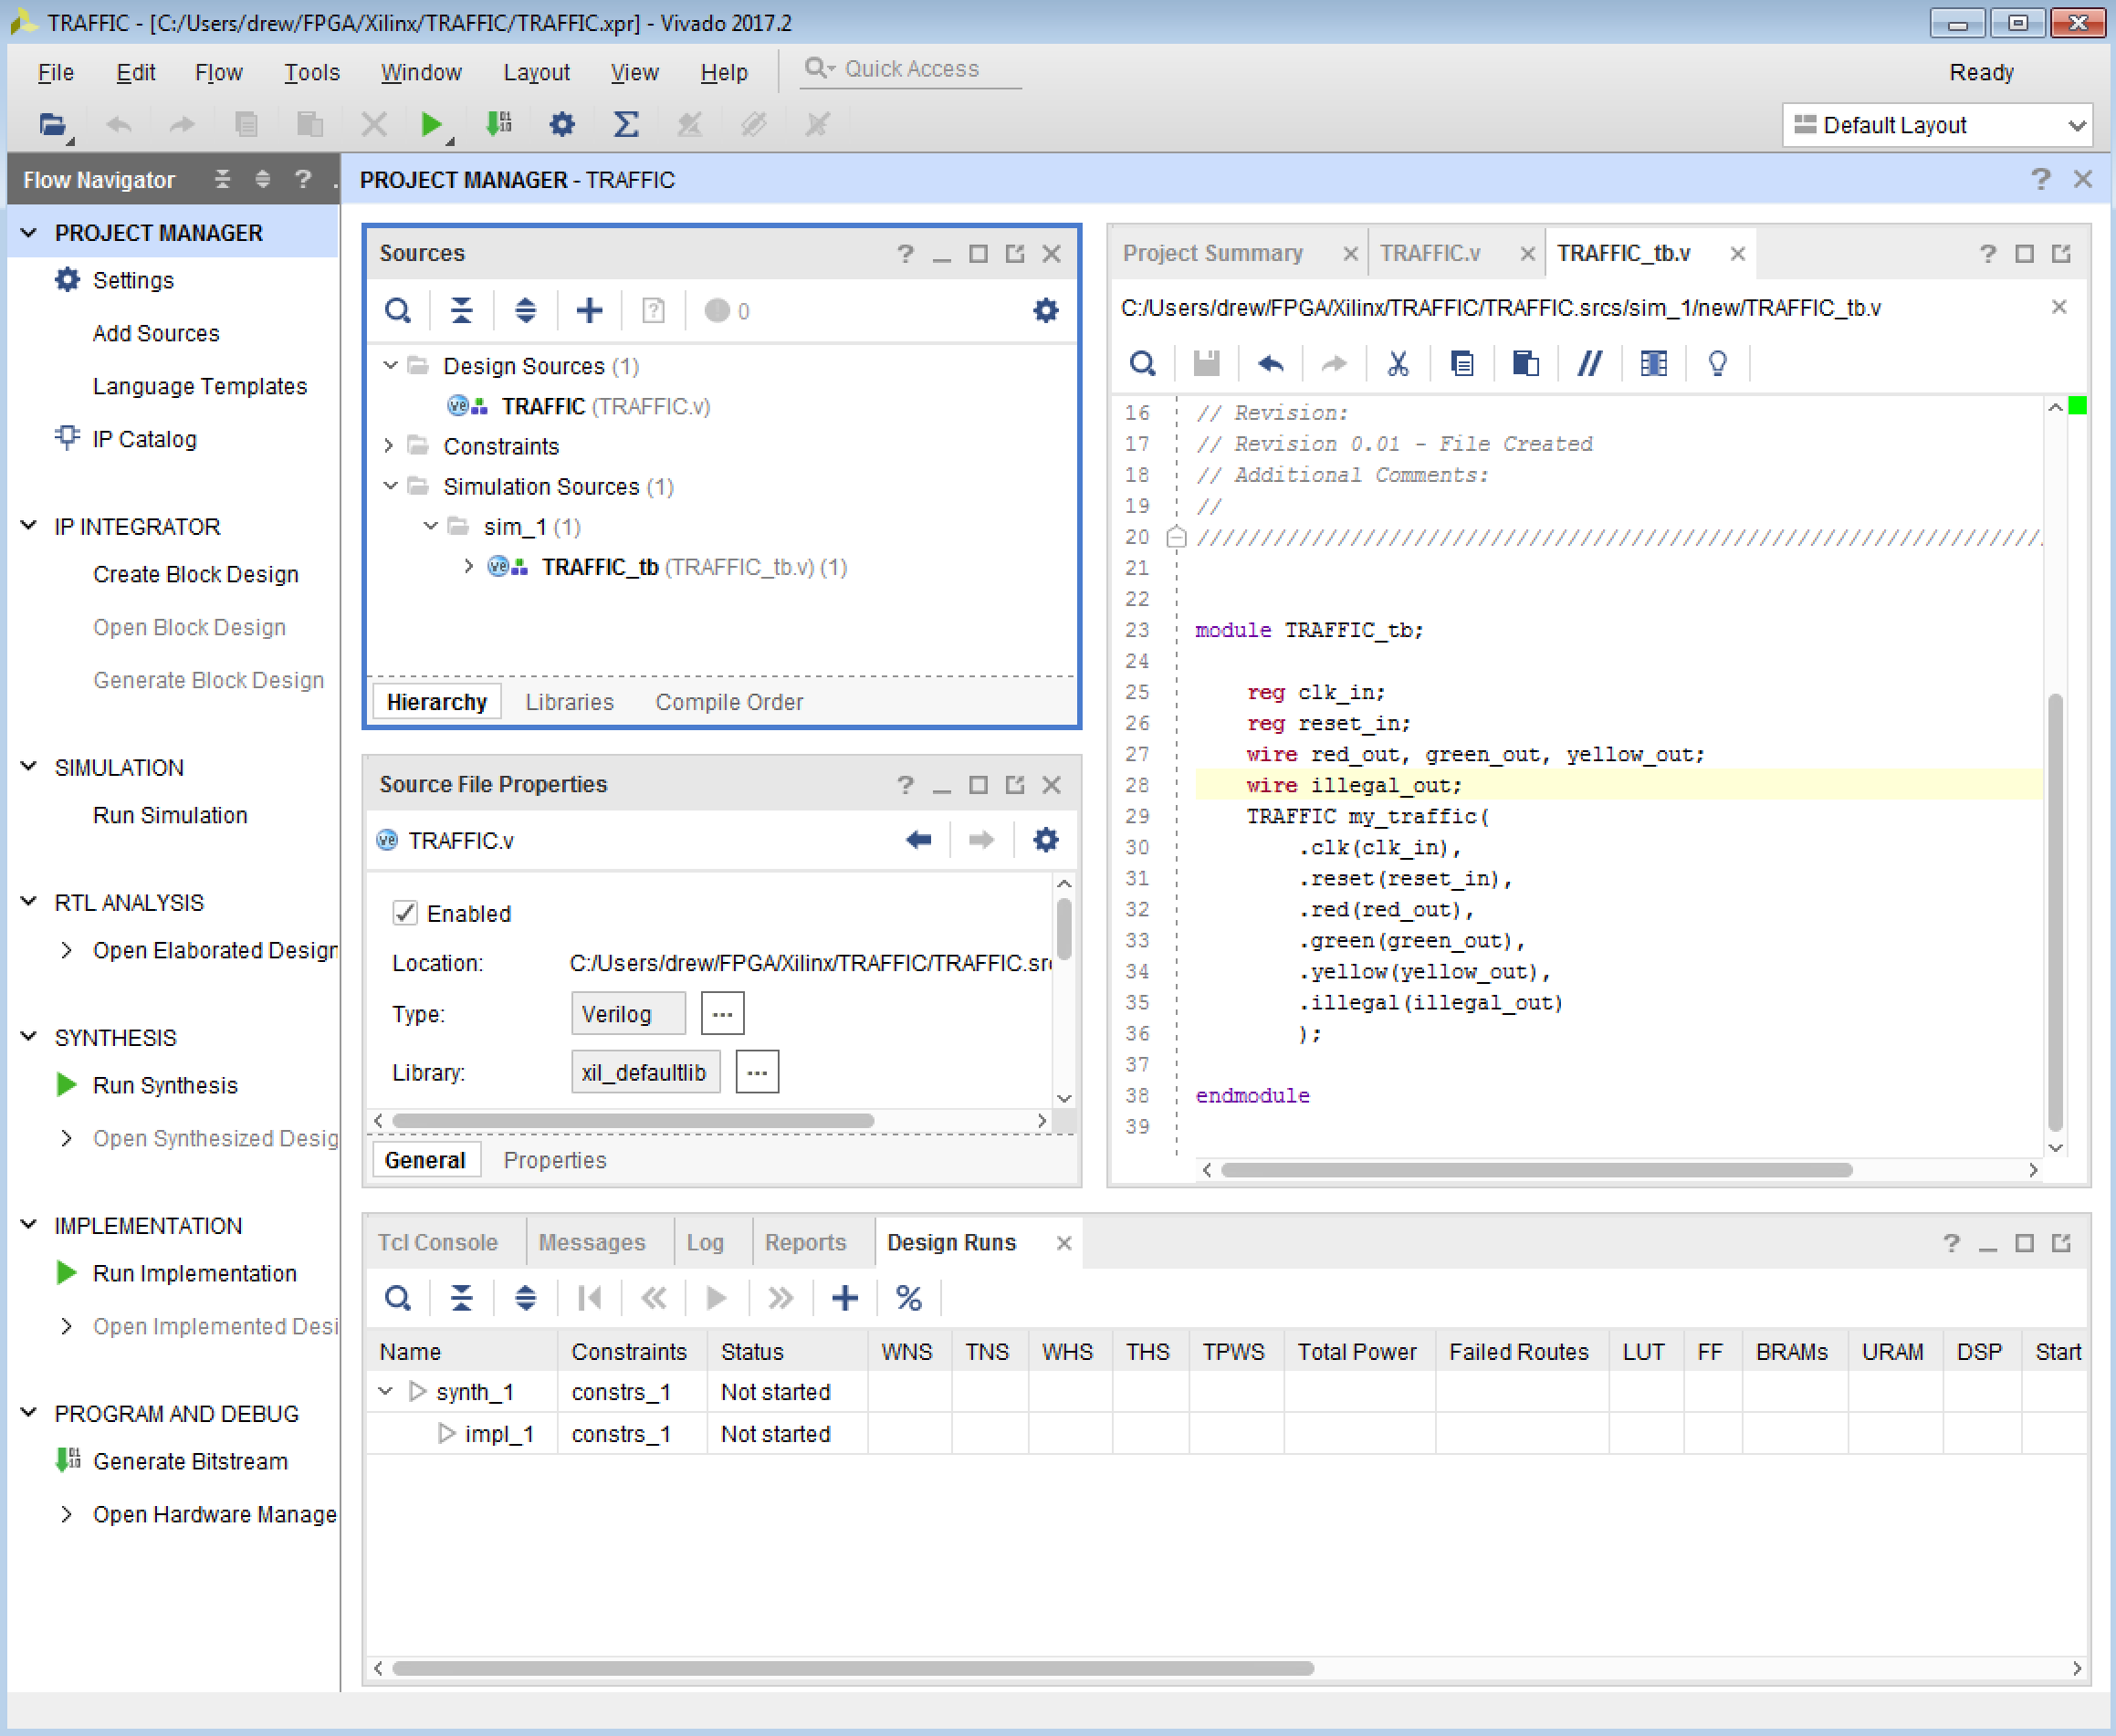Viewport: 2116px width, 1736px height.
Task: Open the Messages tab
Action: (x=592, y=1242)
